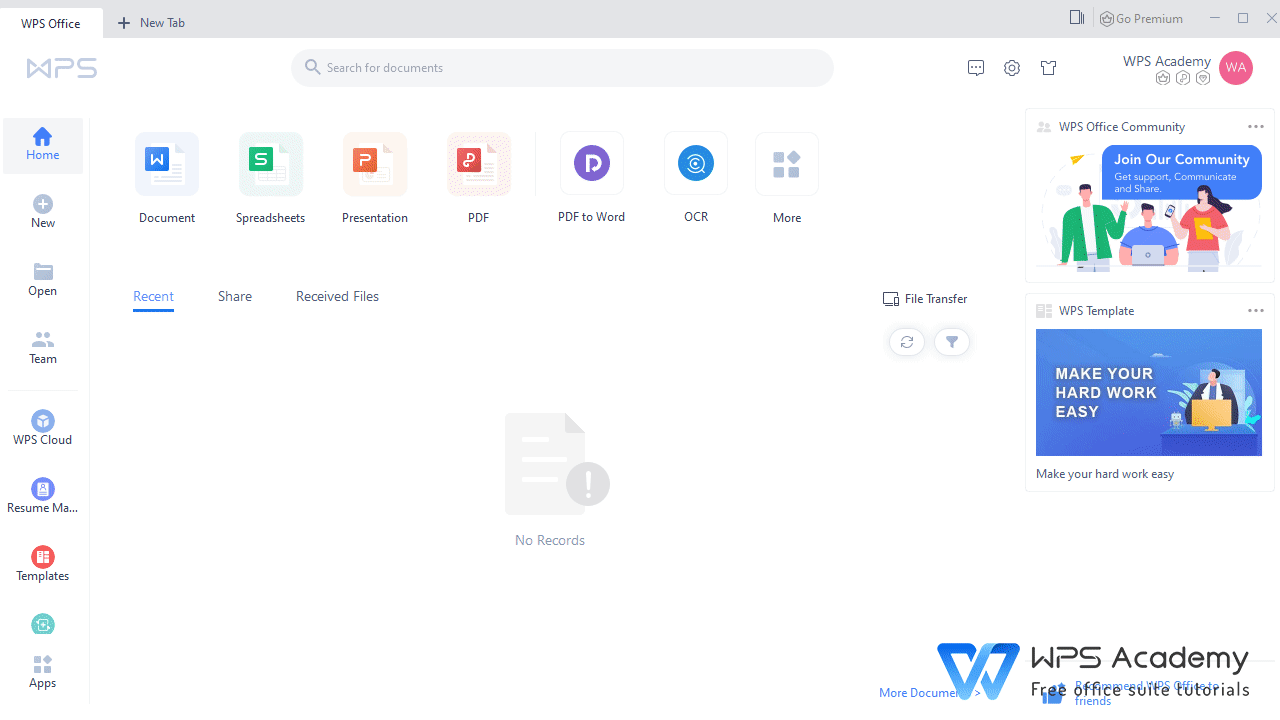Screen dimensions: 1280x720
Task: Open the WPS Template card menu
Action: tap(1255, 310)
